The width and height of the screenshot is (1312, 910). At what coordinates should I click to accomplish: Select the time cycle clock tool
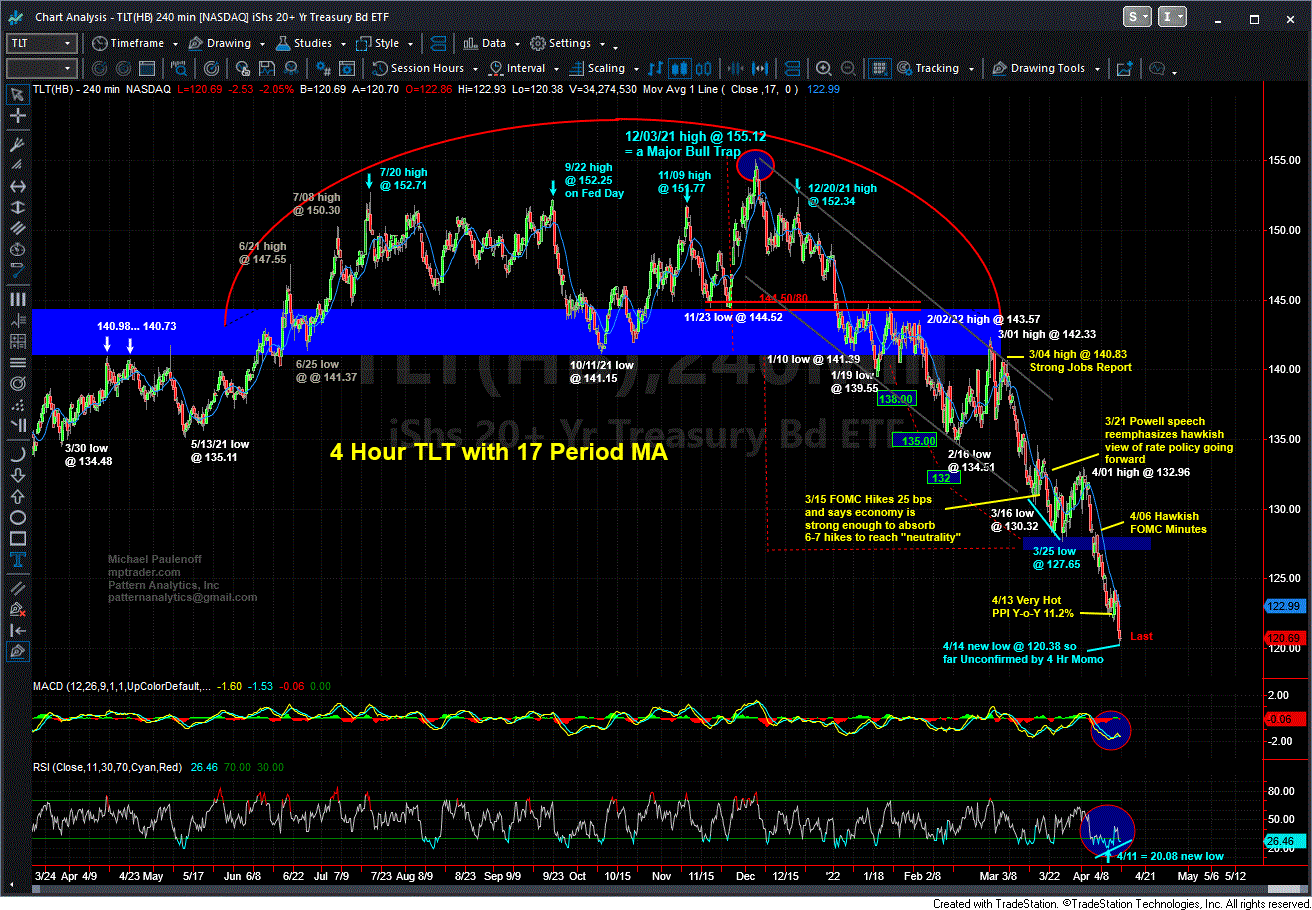(17, 251)
